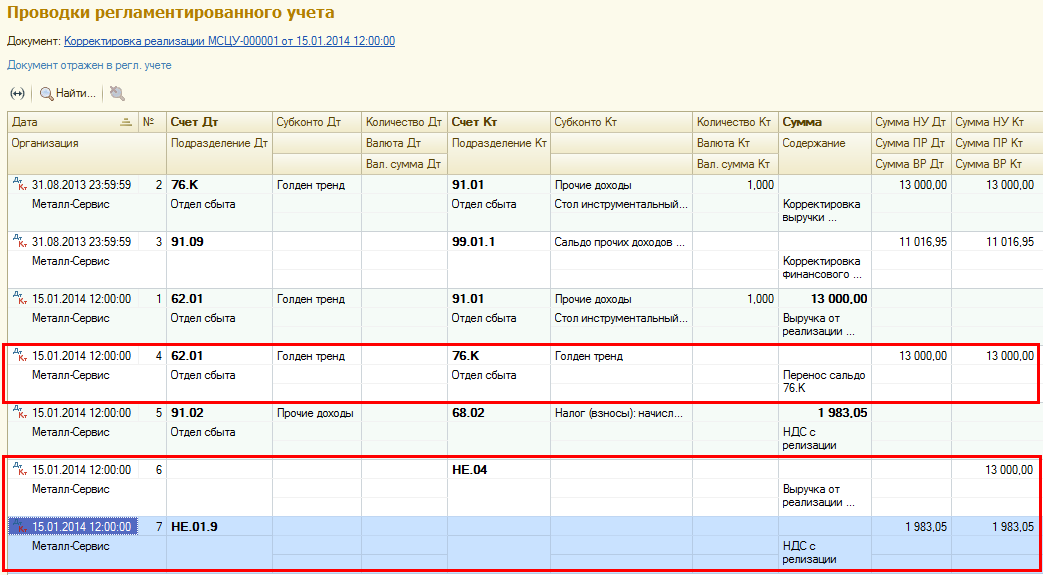Click the Дт/Кт icon of posting number 2
Screen dimensions: 1043x575
coord(19,184)
